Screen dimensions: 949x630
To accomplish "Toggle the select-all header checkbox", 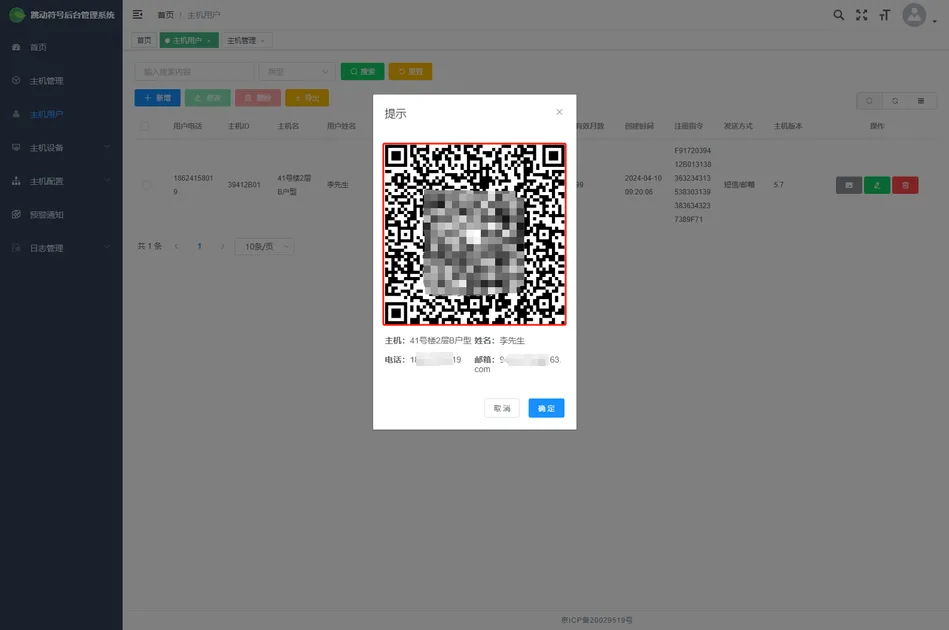I will (145, 126).
